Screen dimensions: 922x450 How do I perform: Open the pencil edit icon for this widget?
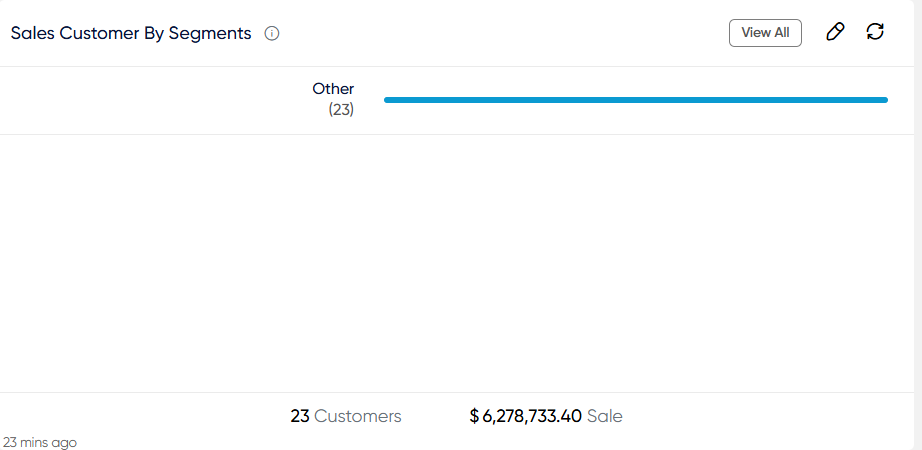tap(835, 32)
